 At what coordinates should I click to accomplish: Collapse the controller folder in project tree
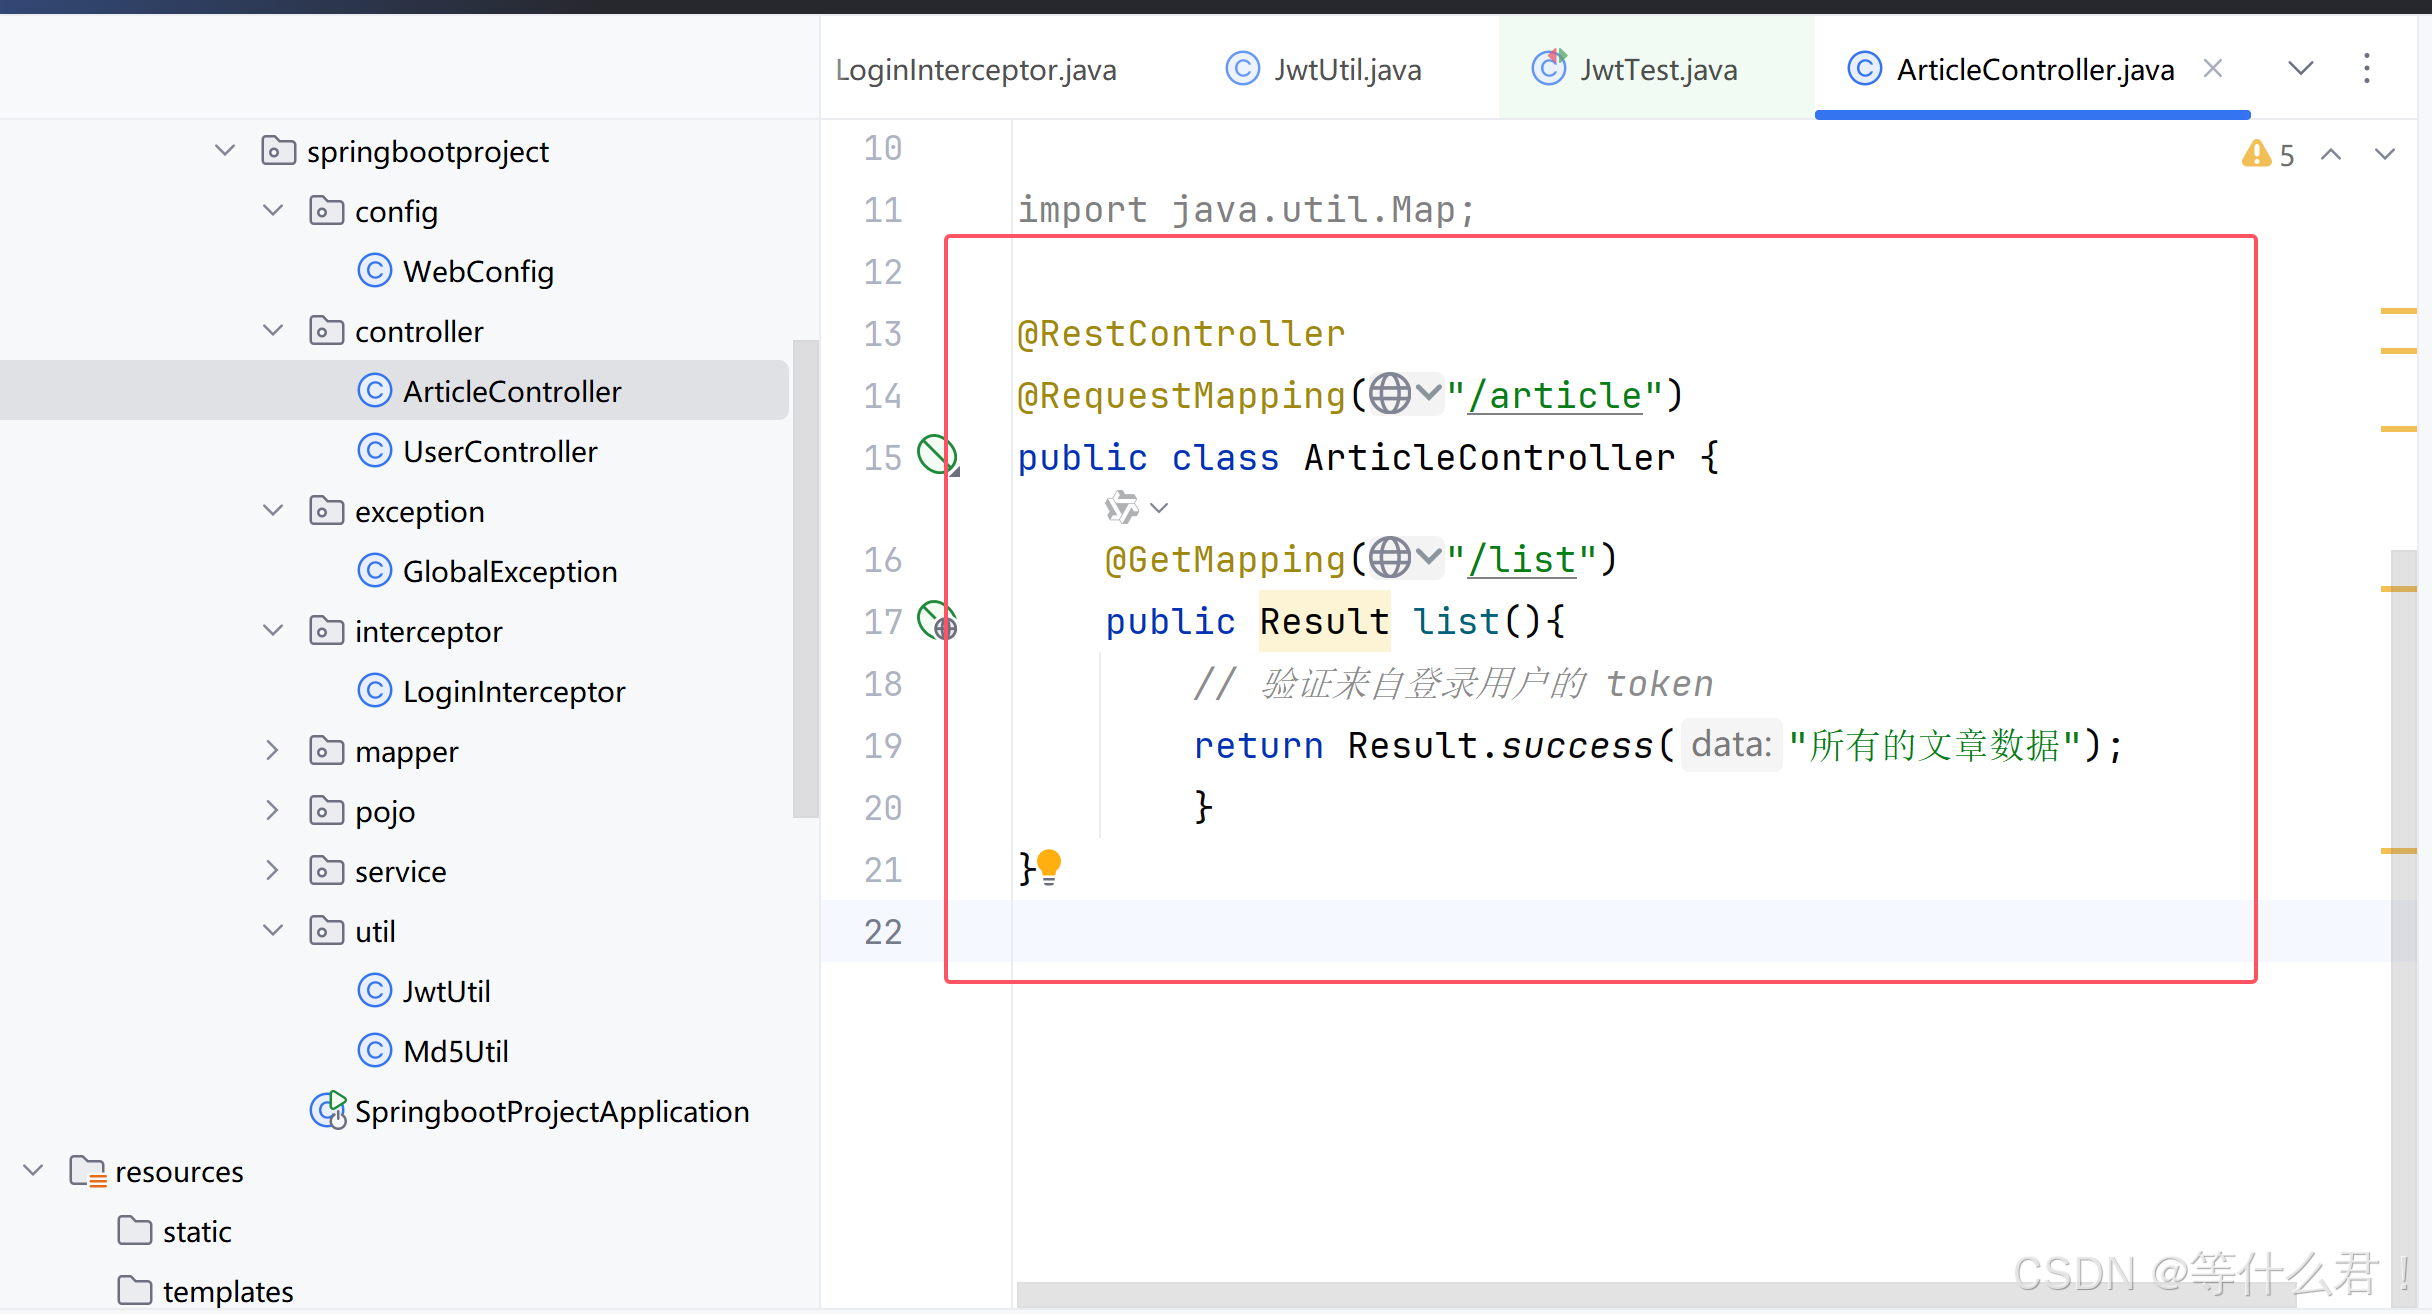click(x=272, y=330)
